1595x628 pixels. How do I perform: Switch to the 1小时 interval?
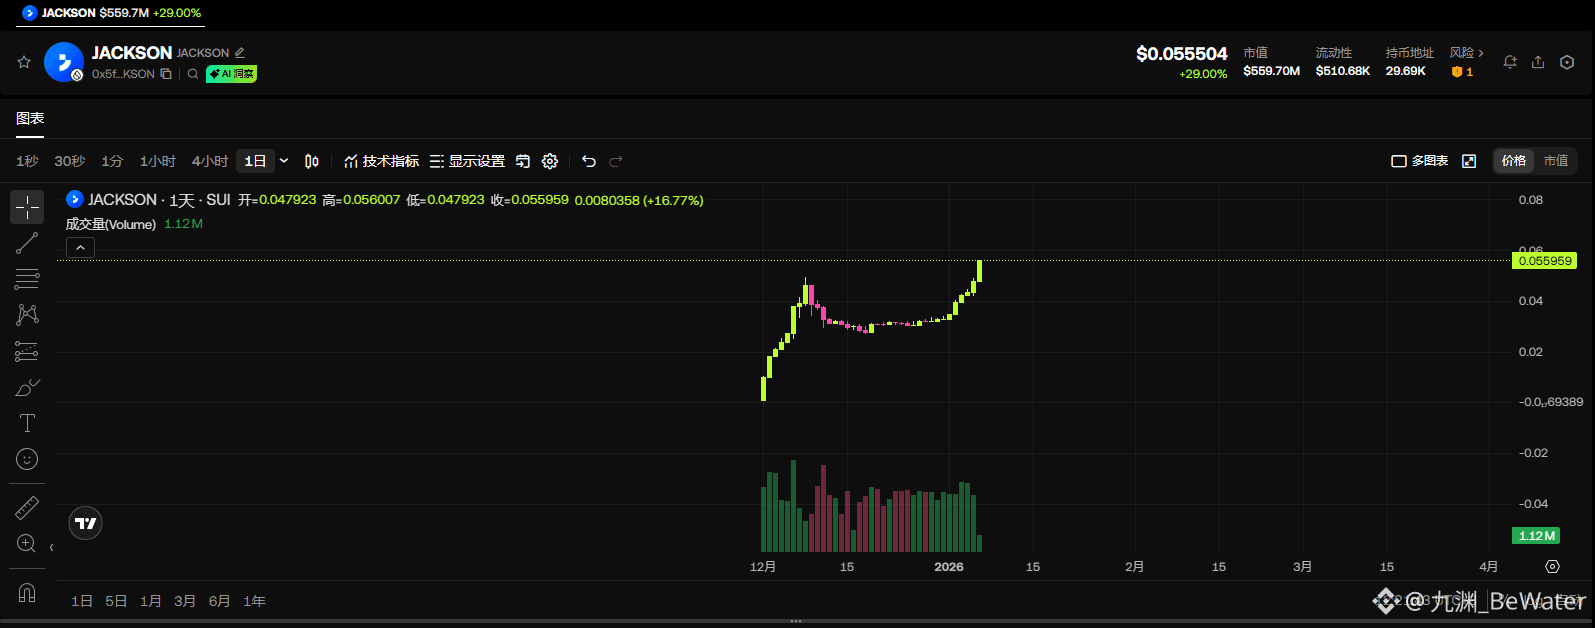(158, 161)
